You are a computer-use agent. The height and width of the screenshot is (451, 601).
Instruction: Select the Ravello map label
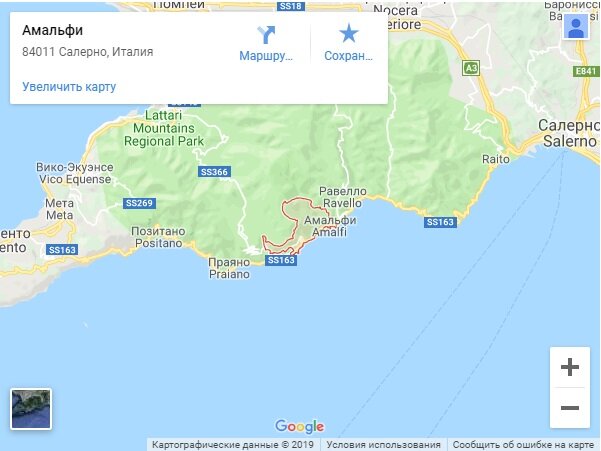(342, 203)
